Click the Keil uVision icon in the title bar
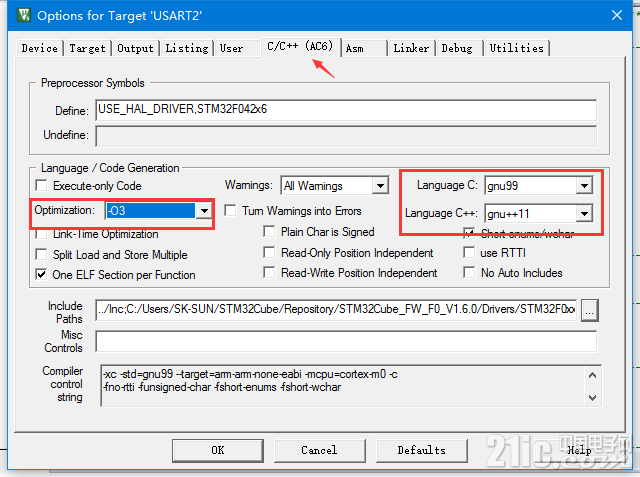 24,16
